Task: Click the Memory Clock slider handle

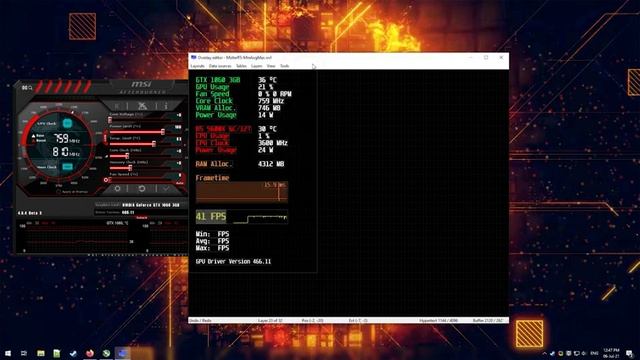Action: coord(130,168)
